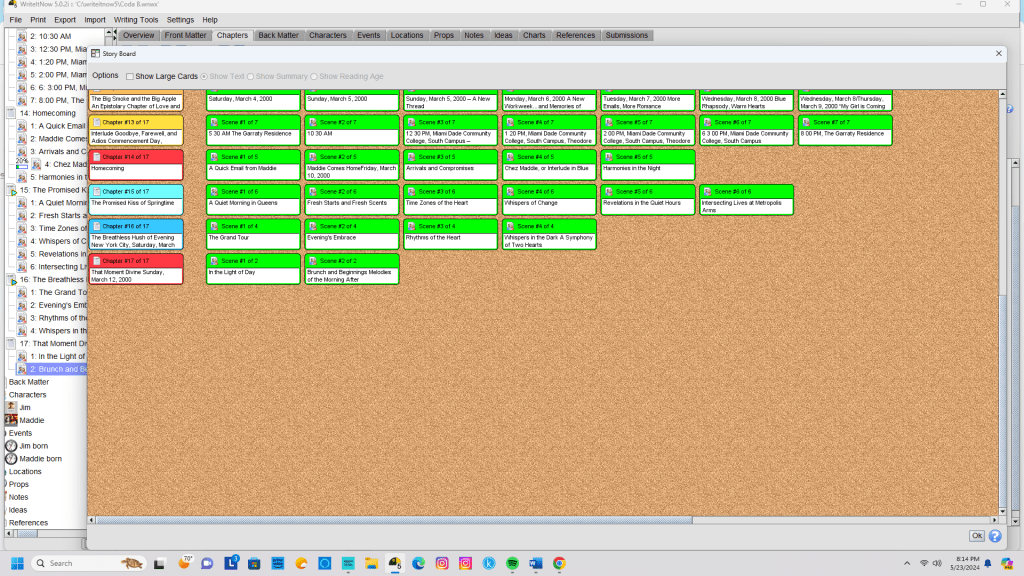This screenshot has width=1024, height=576.
Task: Click Maddie's character portrait icon
Action: click(11, 420)
